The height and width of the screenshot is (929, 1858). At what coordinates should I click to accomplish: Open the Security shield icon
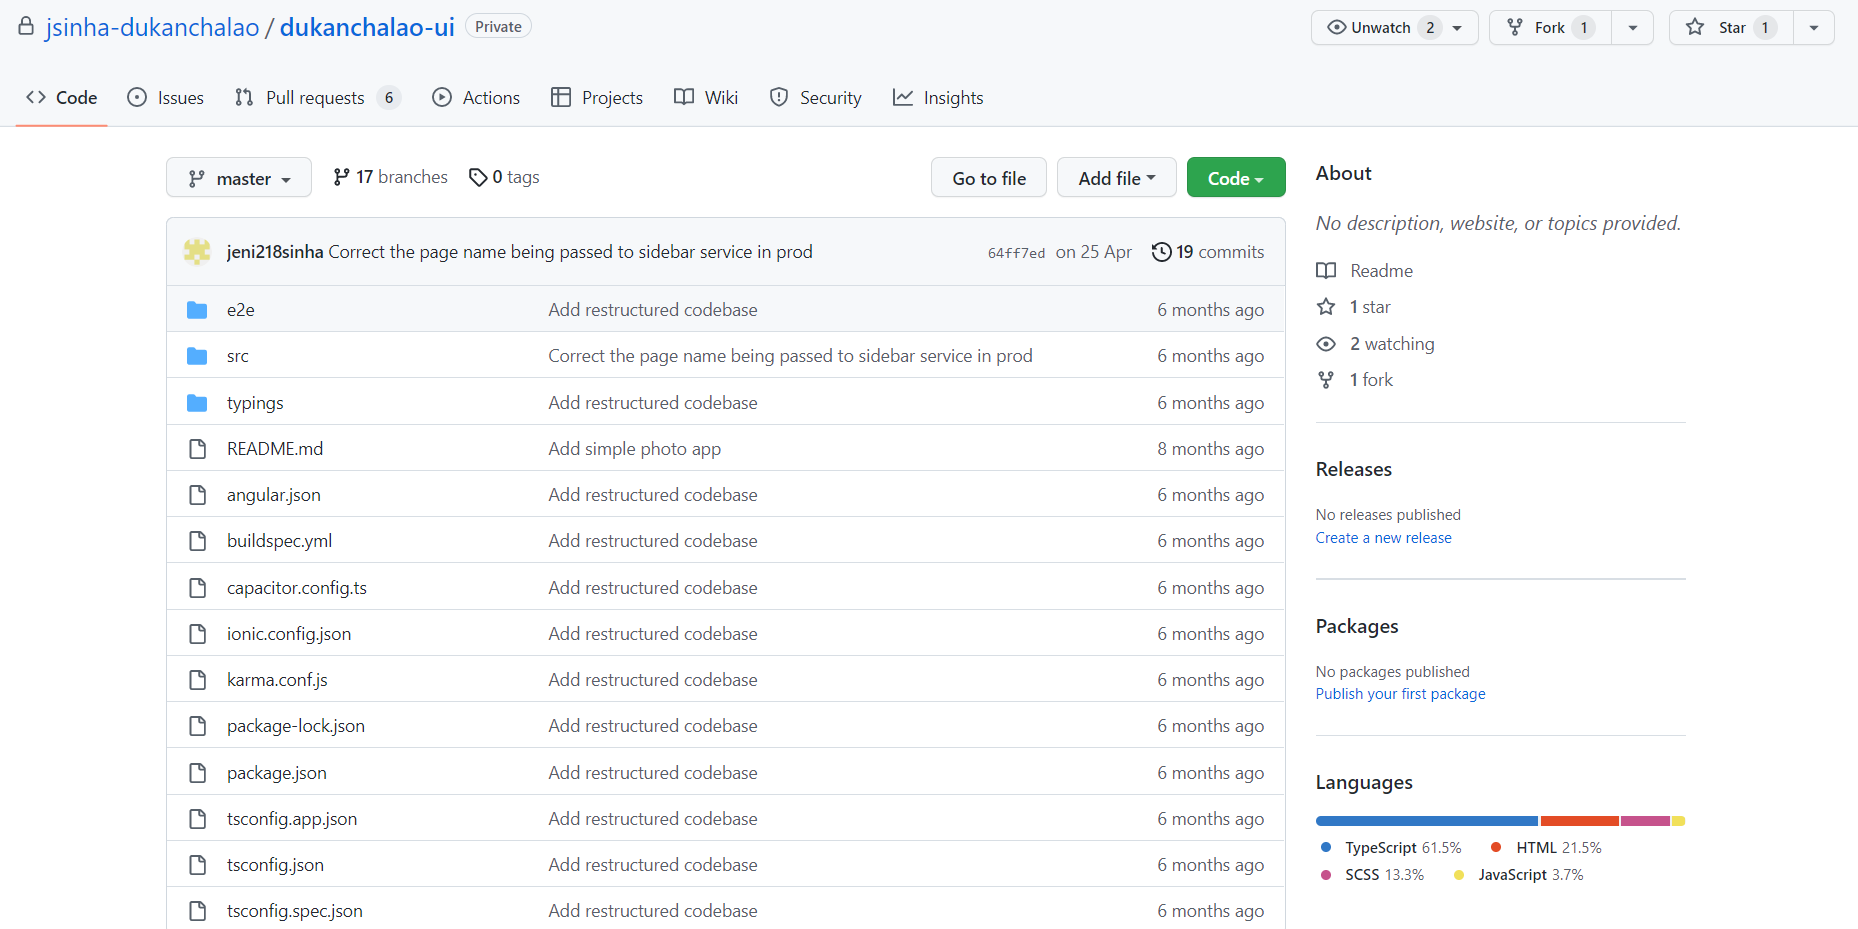tap(779, 97)
